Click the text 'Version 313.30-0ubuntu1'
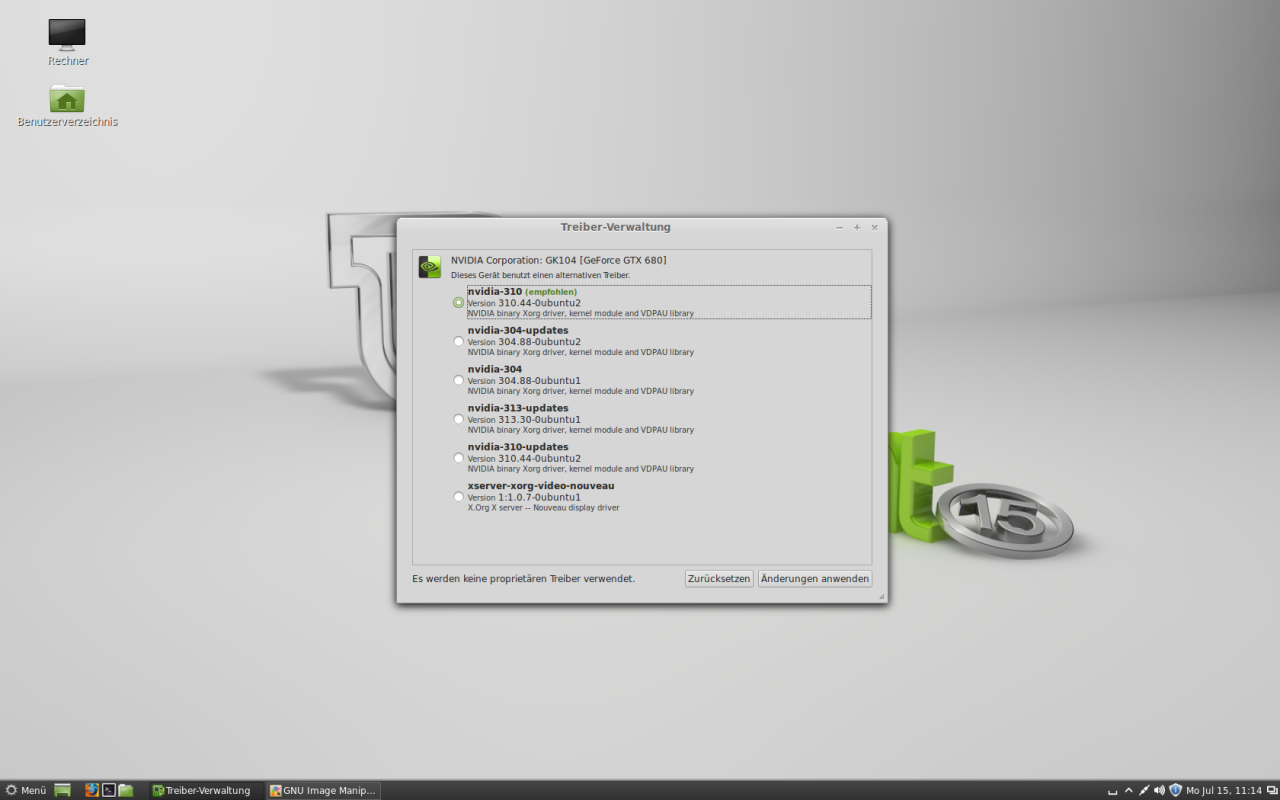 pyautogui.click(x=524, y=420)
